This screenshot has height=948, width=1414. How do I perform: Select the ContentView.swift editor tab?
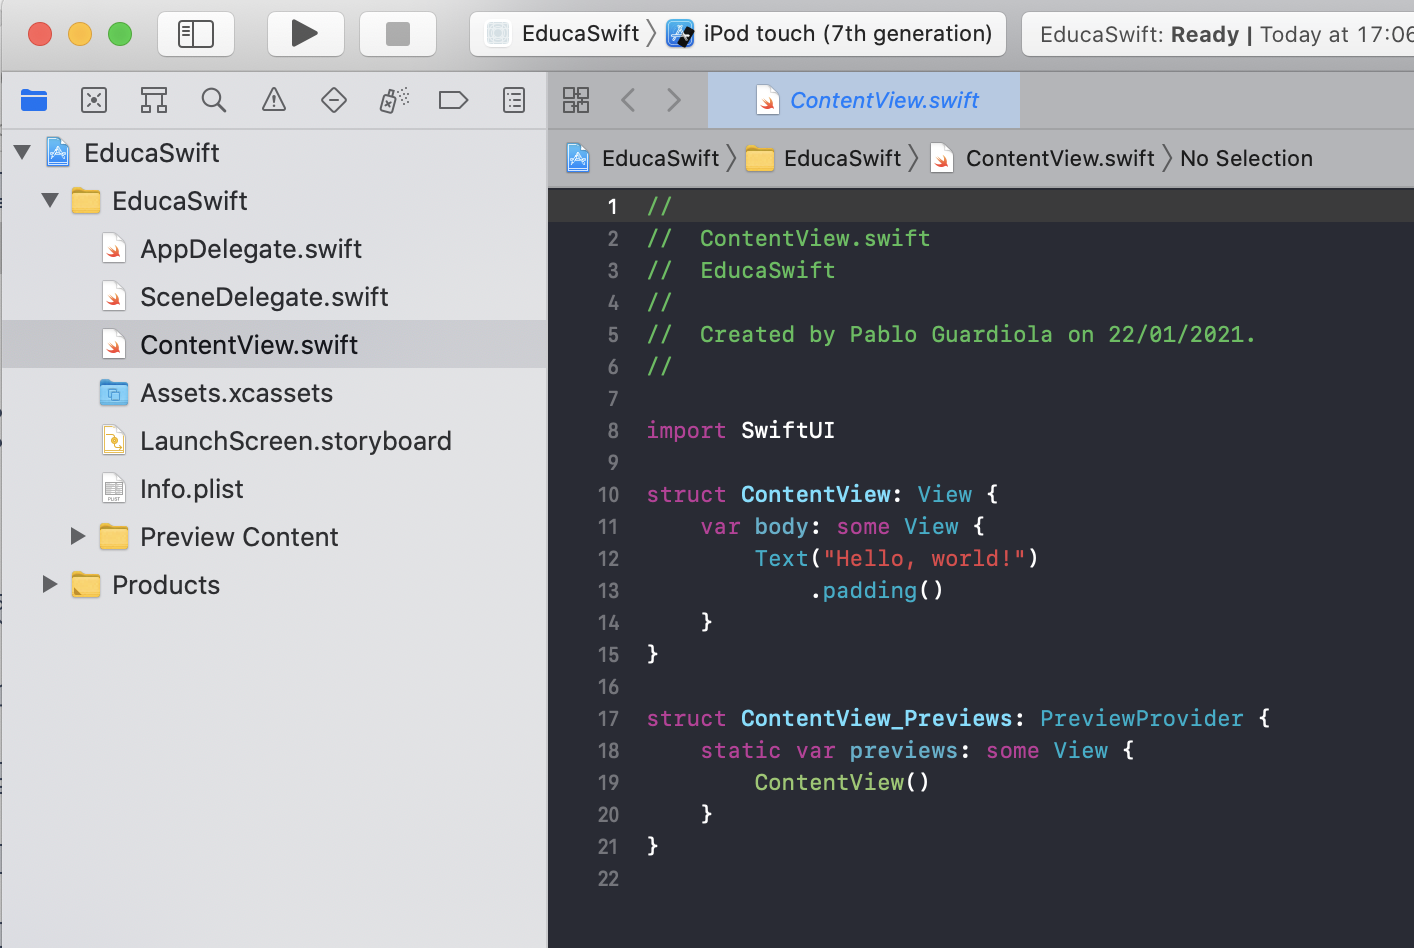coord(864,100)
